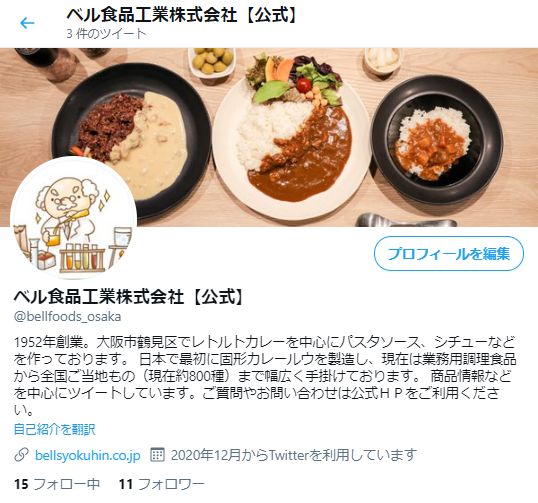
Task: View the 15 フォロー中 following list
Action: 57,484
